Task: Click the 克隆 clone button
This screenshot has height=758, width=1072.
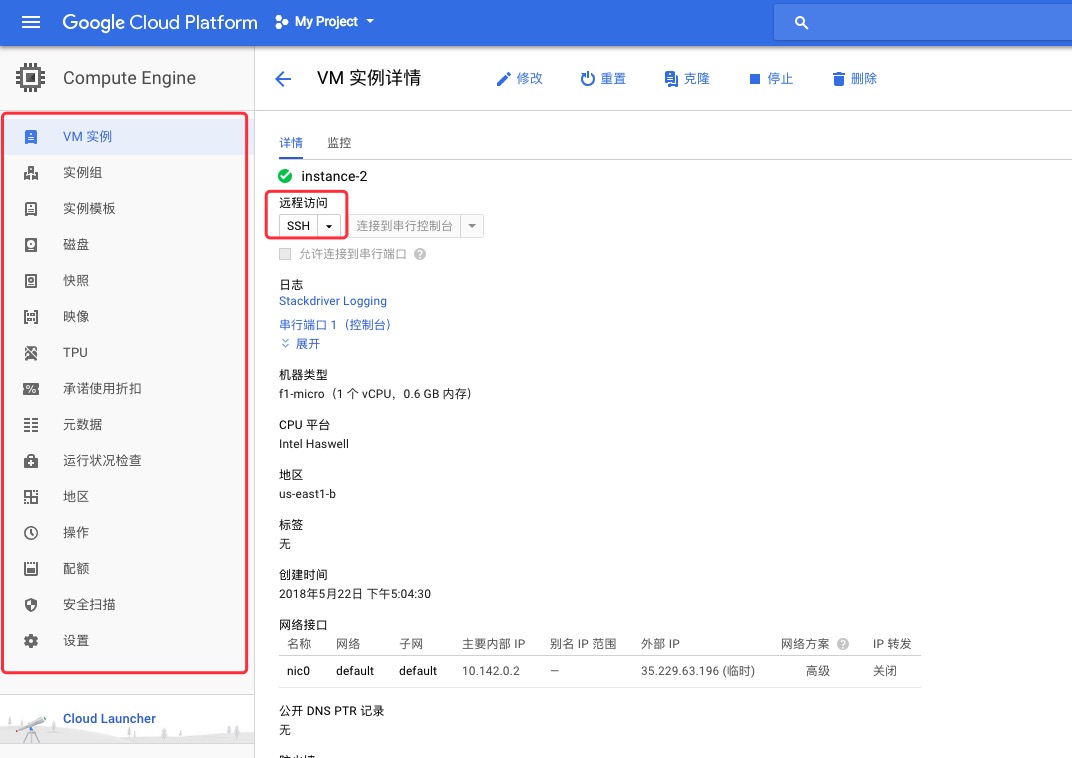Action: point(686,79)
